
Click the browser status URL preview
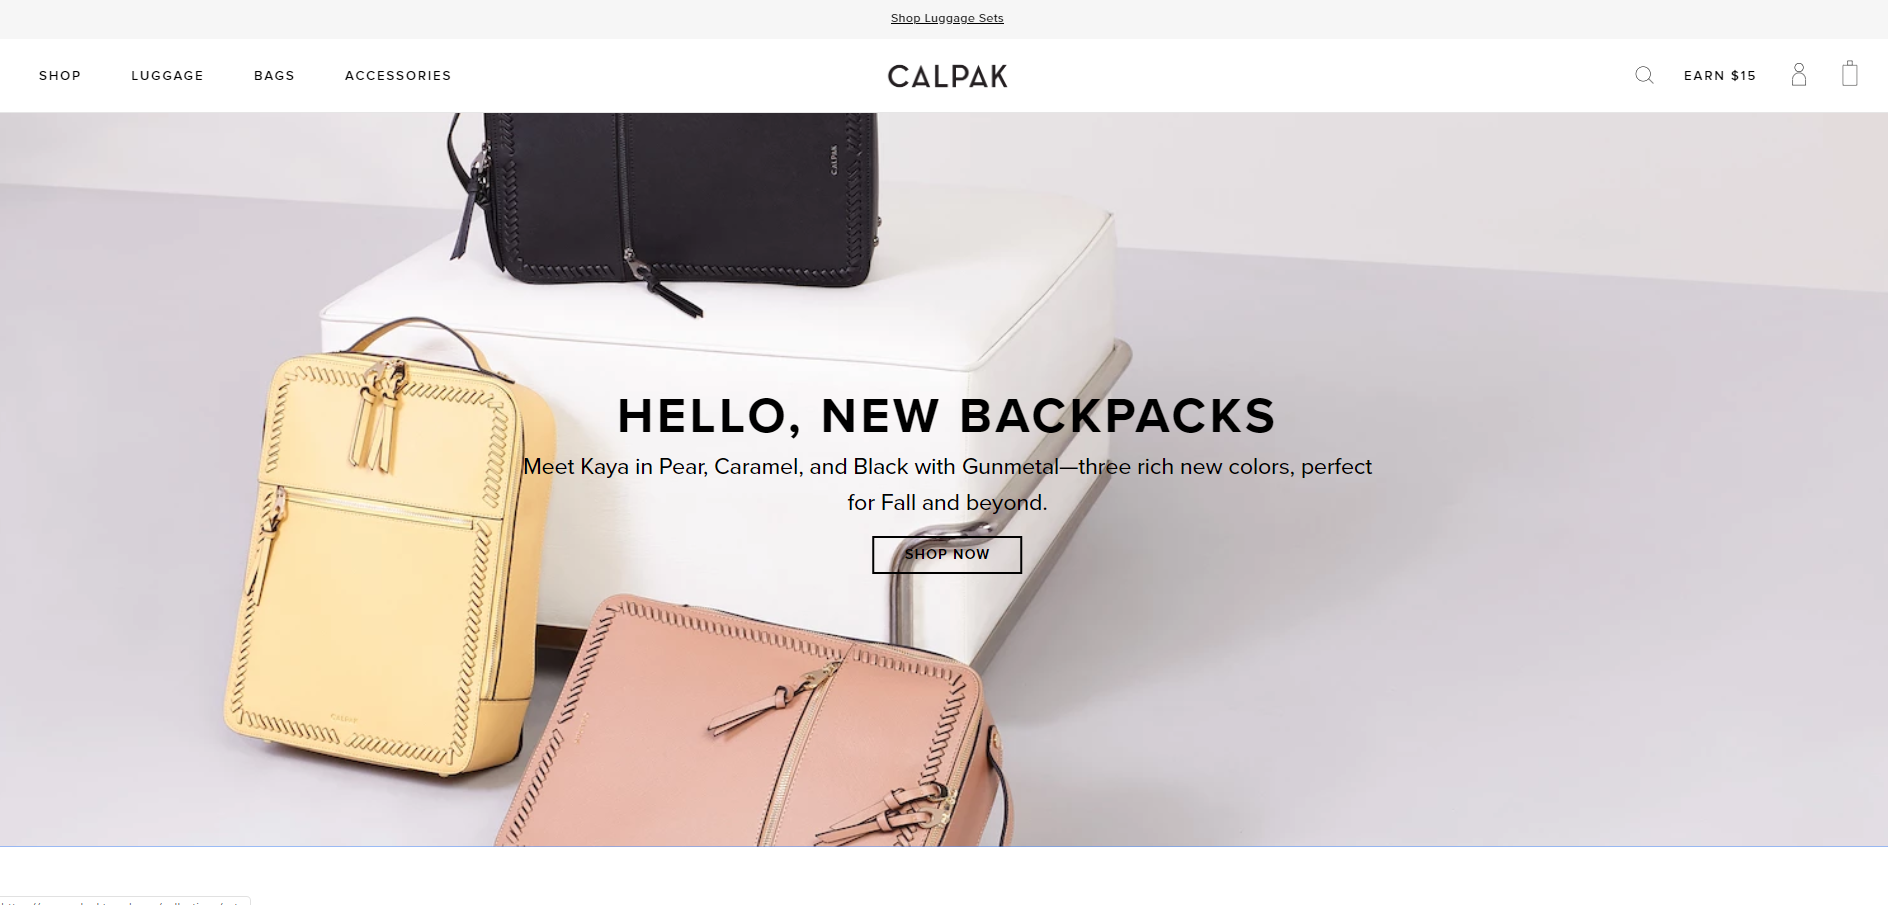pyautogui.click(x=125, y=901)
